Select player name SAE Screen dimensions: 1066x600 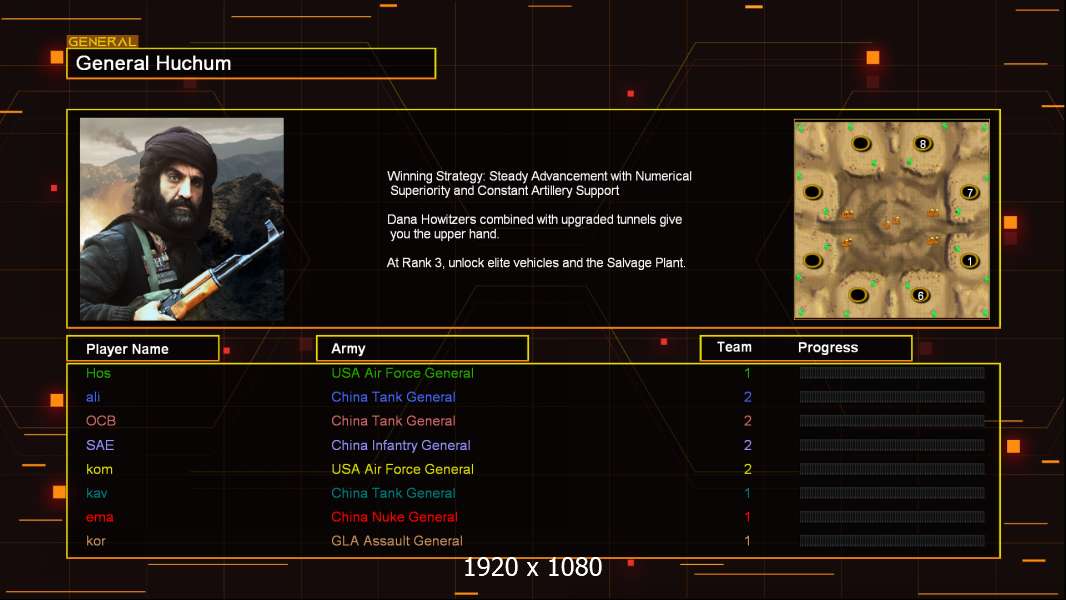[x=100, y=445]
